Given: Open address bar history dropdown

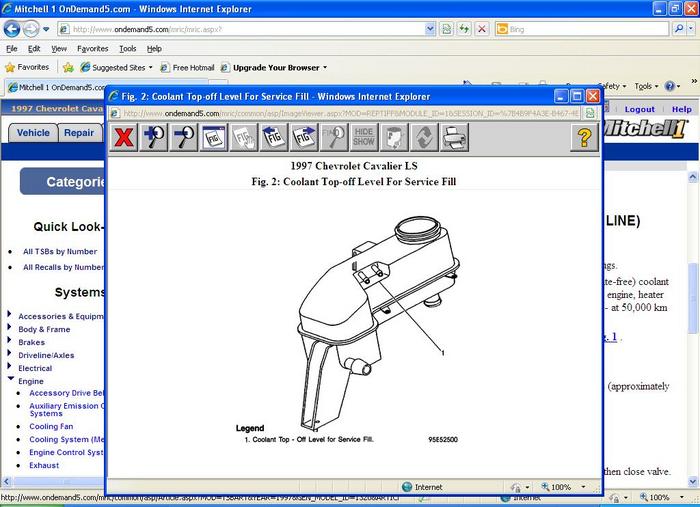Looking at the screenshot, I should point(430,29).
